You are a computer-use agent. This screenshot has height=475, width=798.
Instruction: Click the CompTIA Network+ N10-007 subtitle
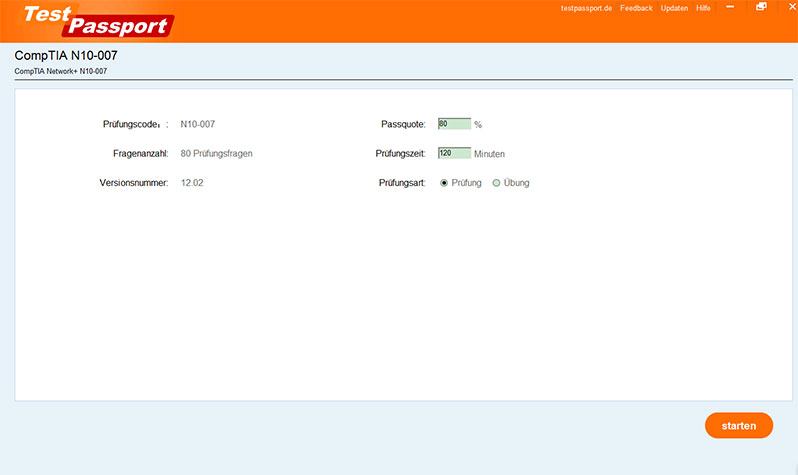coord(61,71)
